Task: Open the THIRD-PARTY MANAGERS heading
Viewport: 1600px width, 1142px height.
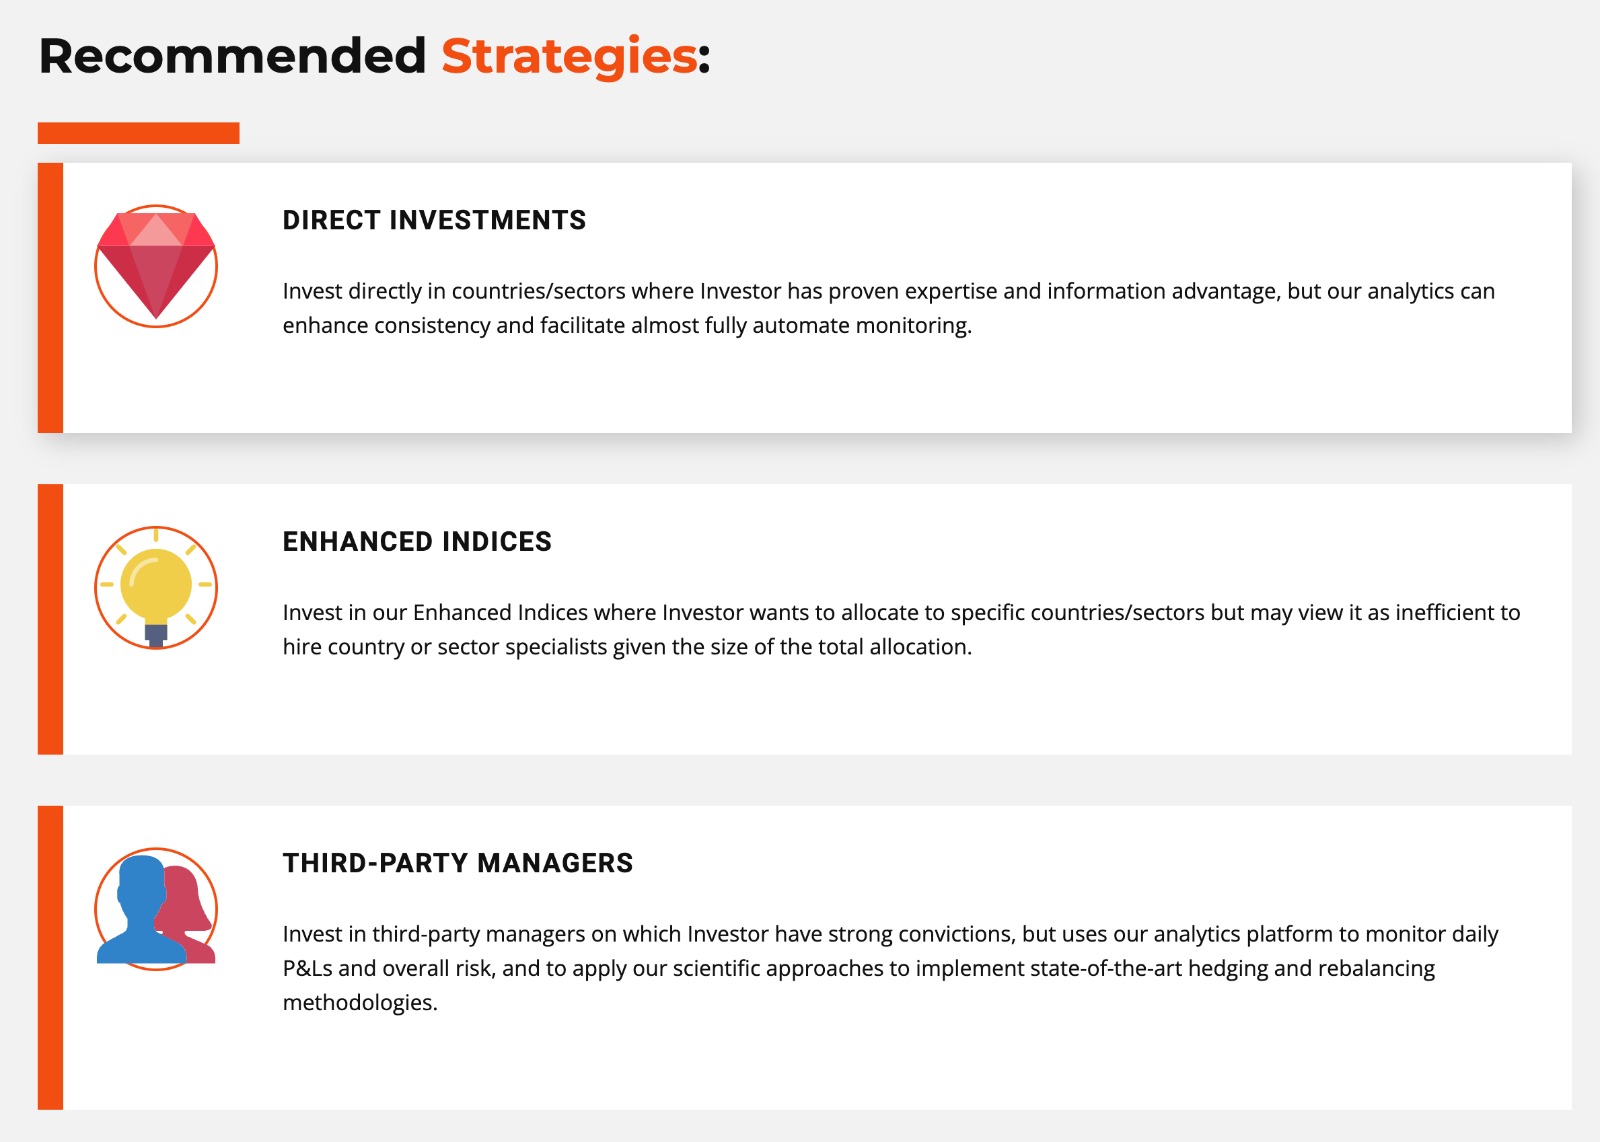Action: pos(458,863)
